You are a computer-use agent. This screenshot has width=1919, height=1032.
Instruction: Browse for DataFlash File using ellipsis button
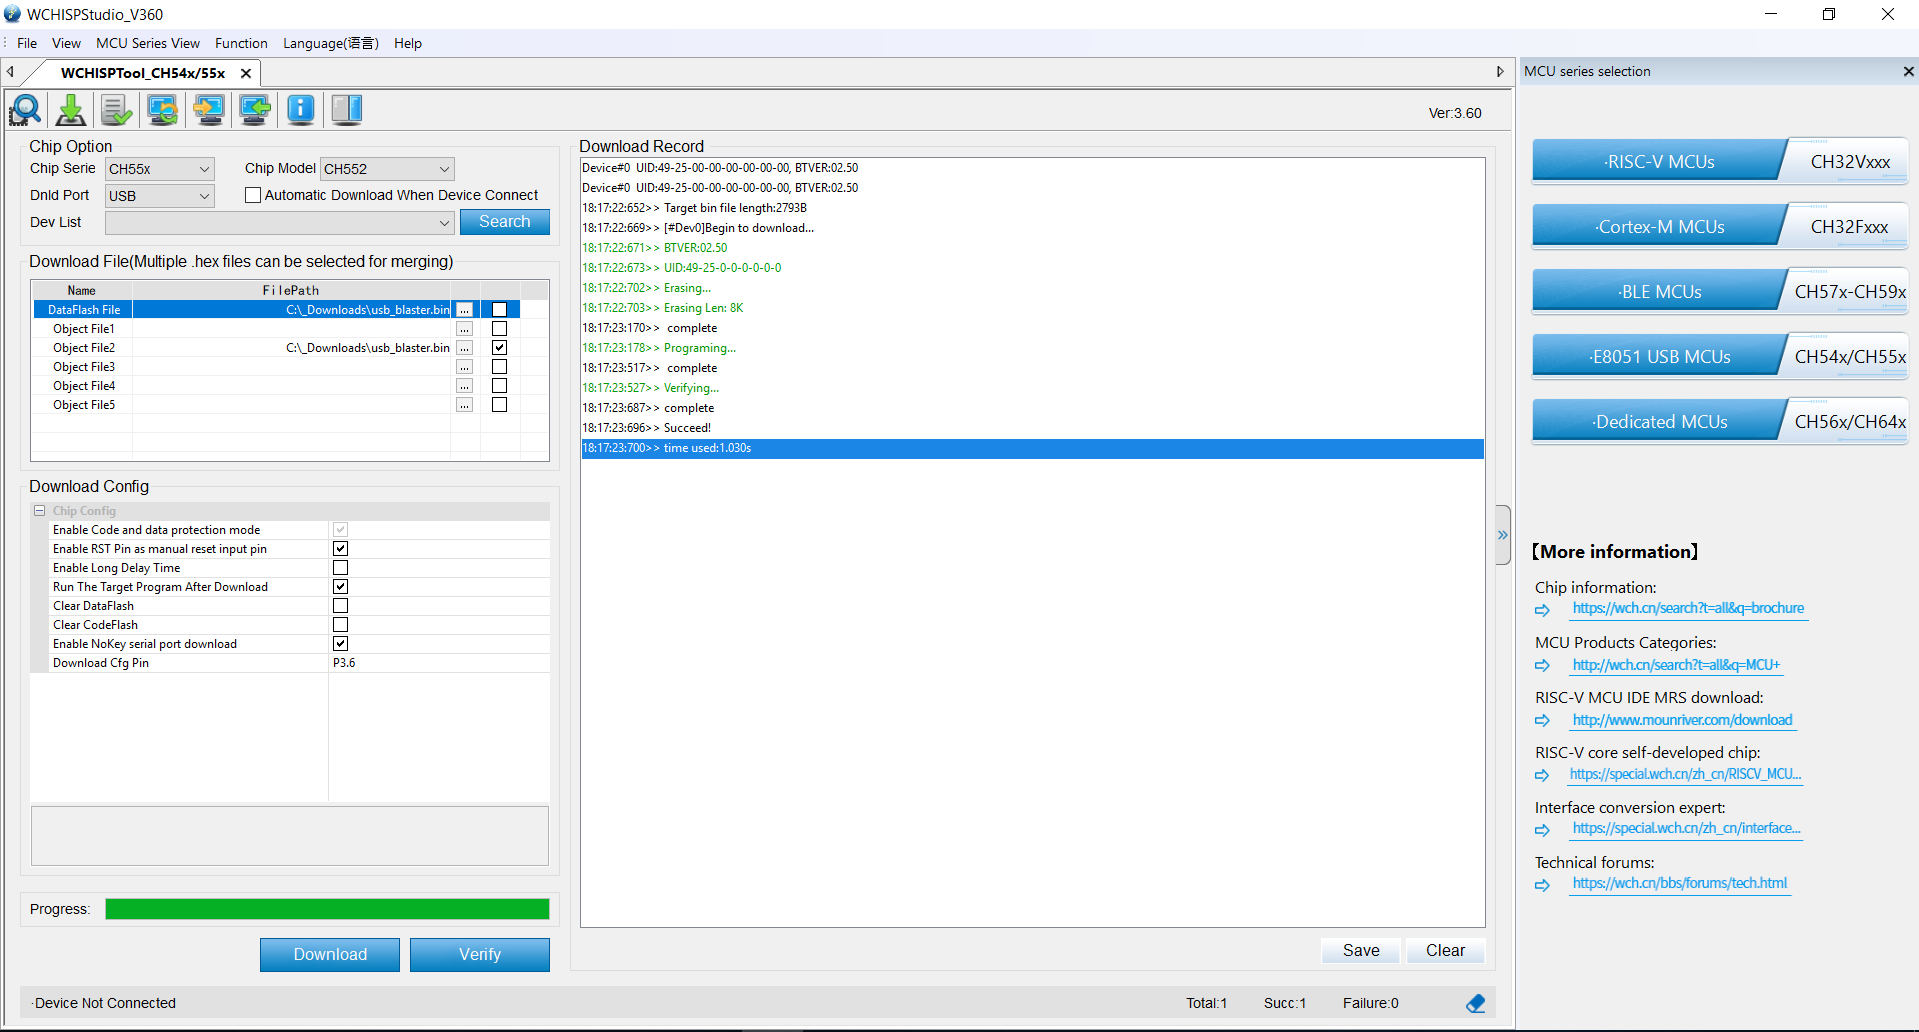coord(464,310)
